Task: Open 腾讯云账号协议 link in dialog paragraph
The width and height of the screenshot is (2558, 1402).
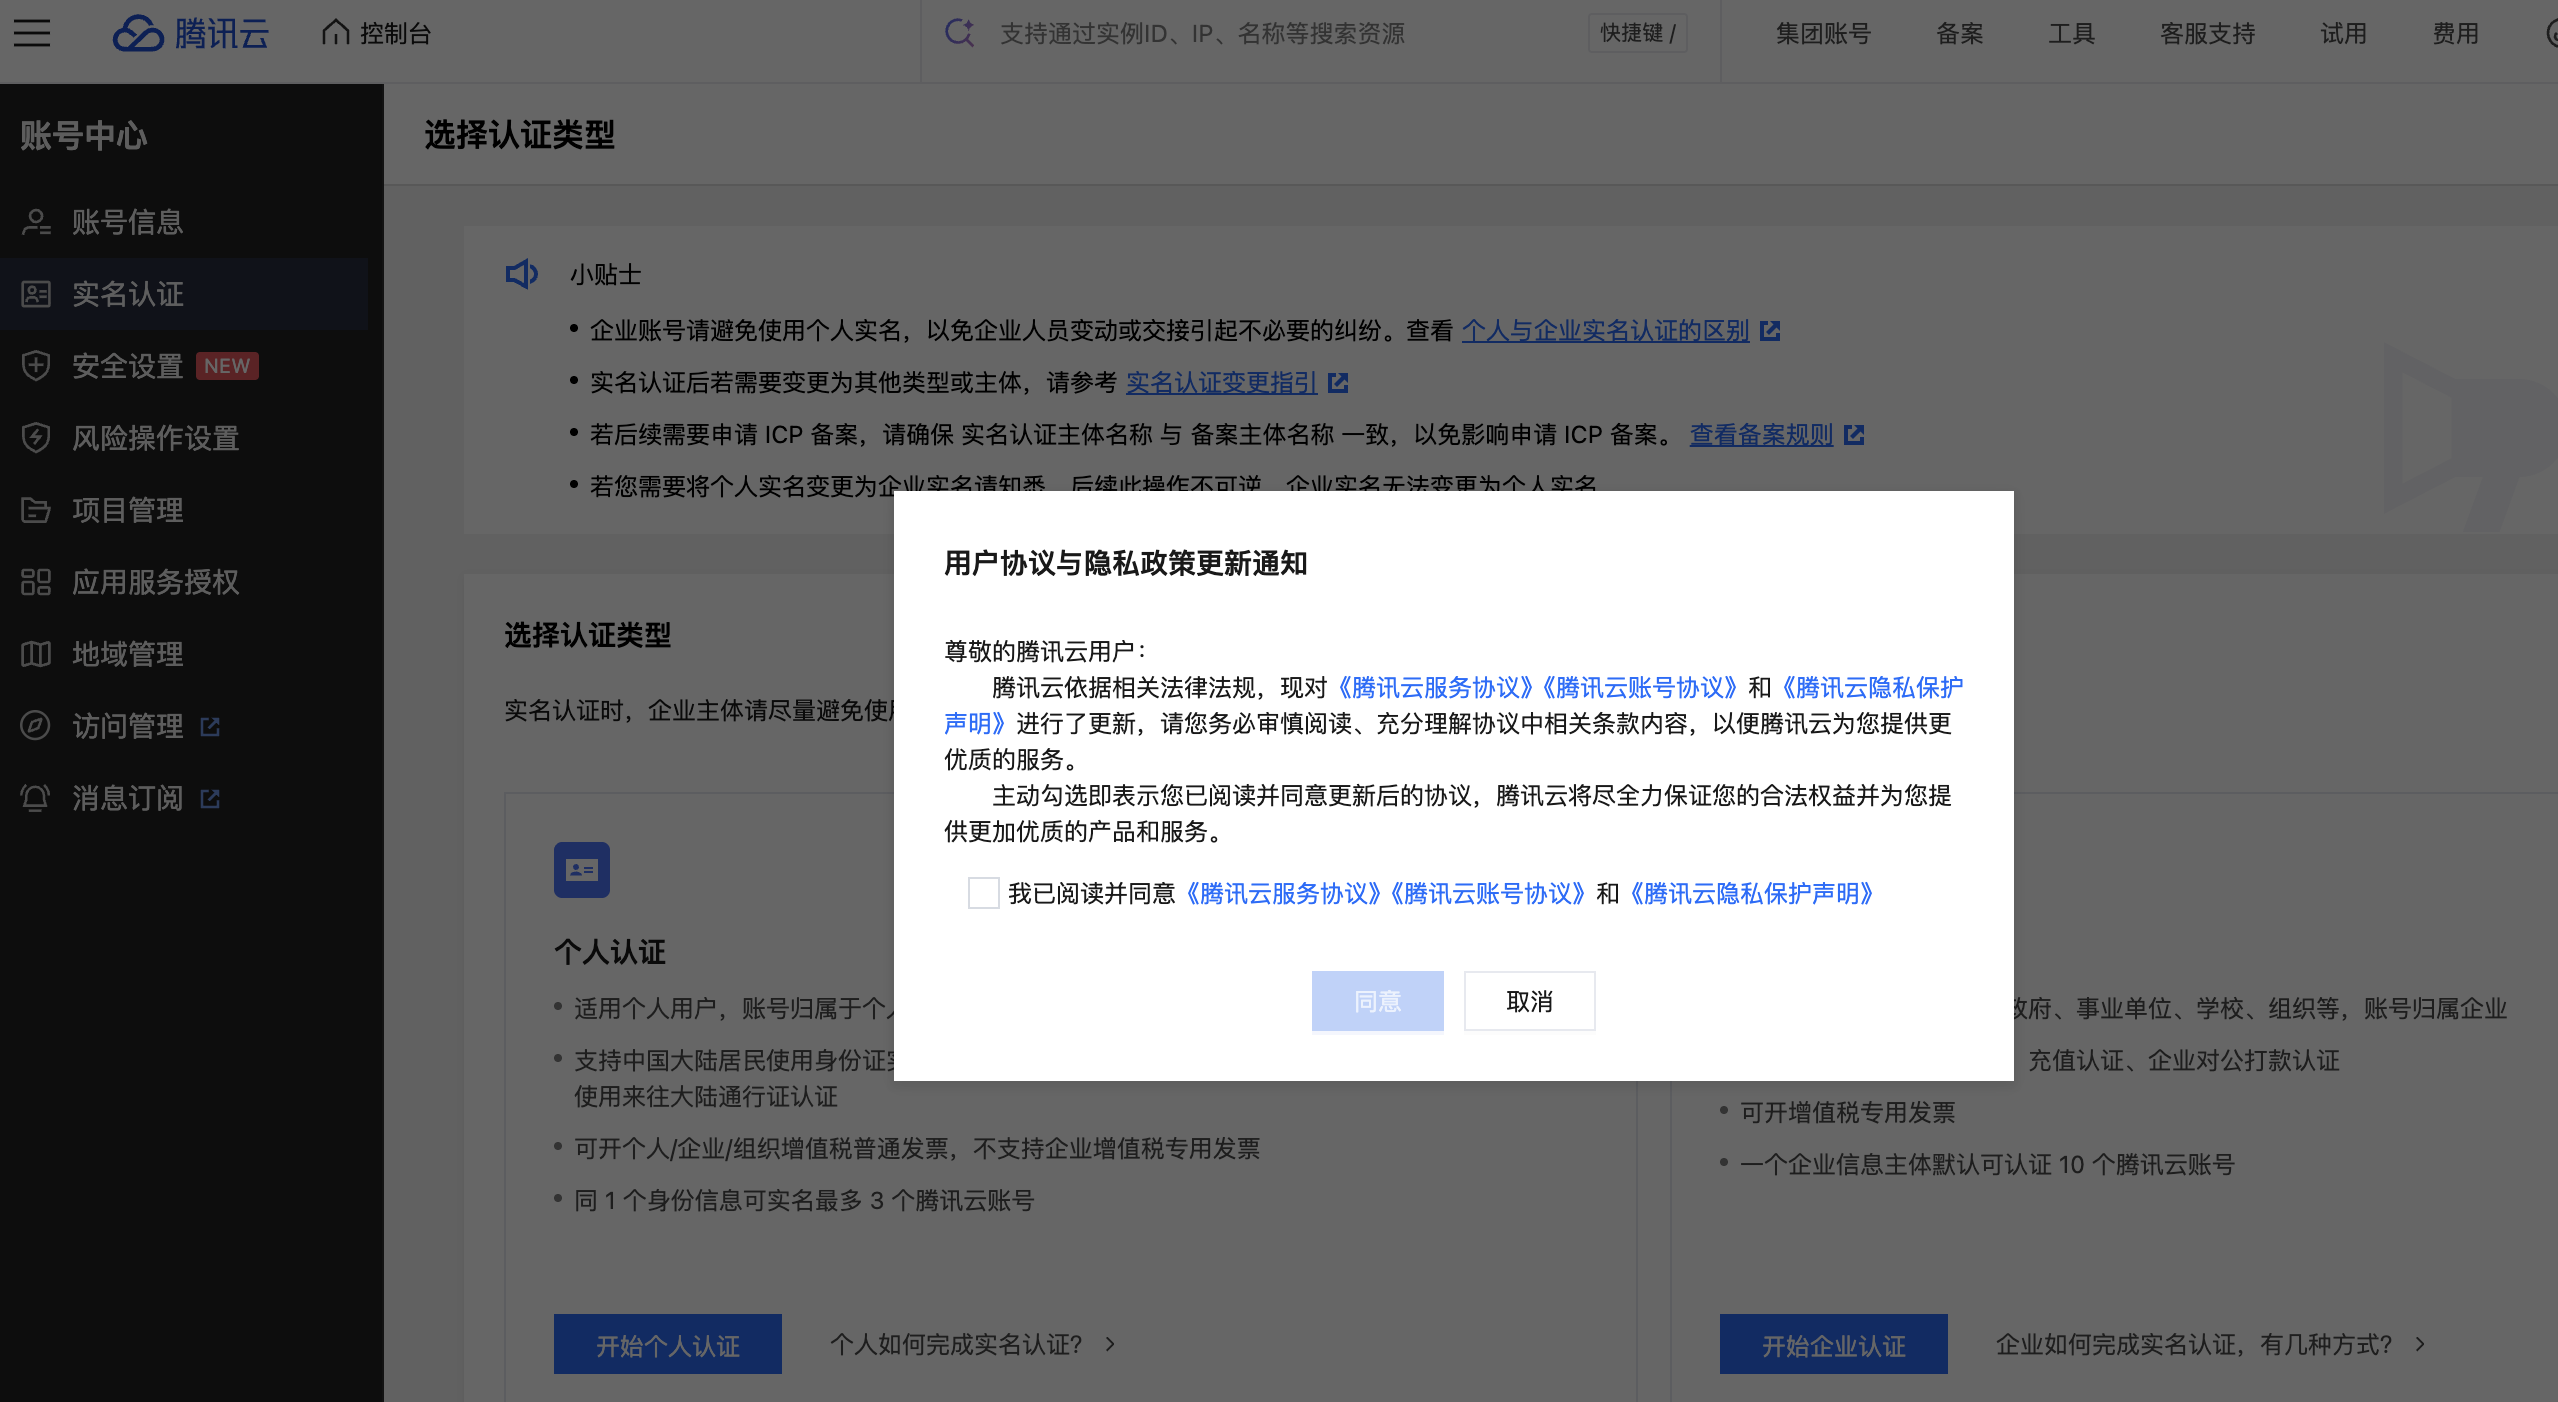Action: click(1640, 688)
